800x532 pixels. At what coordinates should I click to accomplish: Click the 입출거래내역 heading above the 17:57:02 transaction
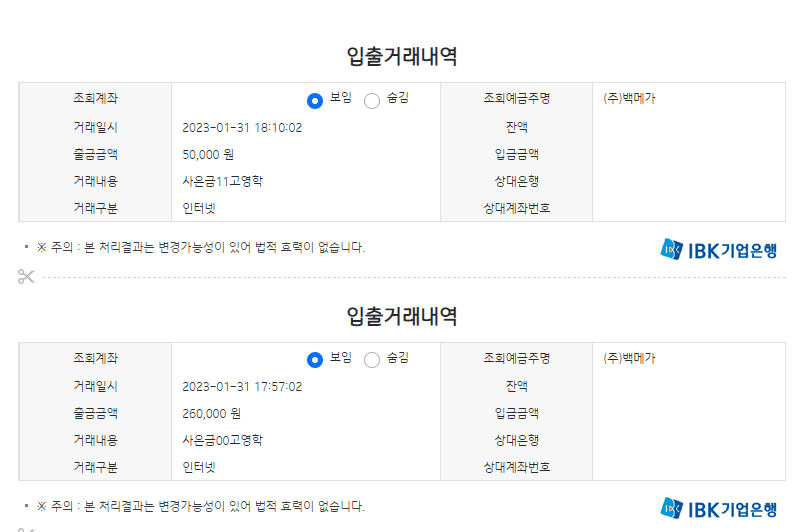tap(401, 316)
